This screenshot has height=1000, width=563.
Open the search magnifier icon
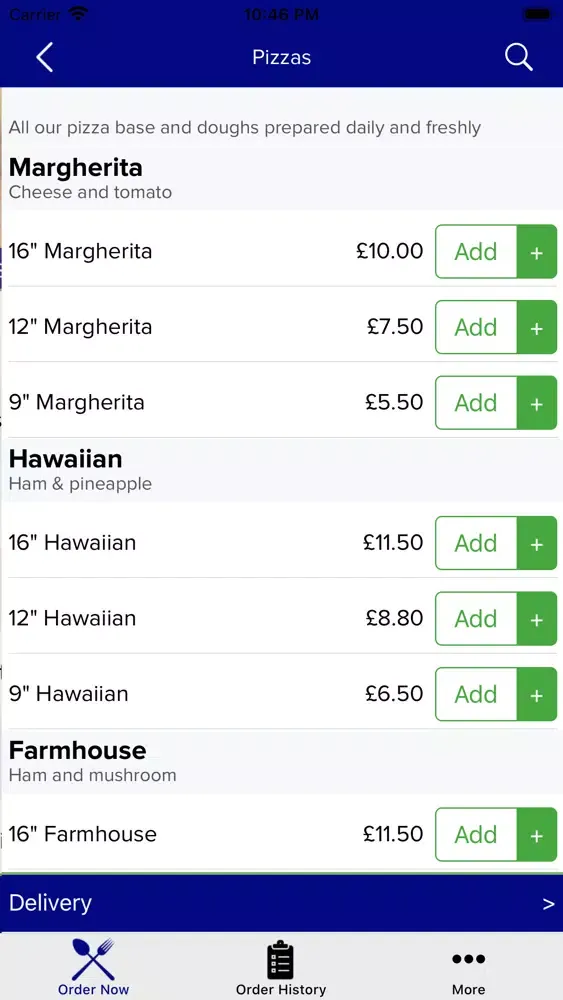(x=518, y=57)
